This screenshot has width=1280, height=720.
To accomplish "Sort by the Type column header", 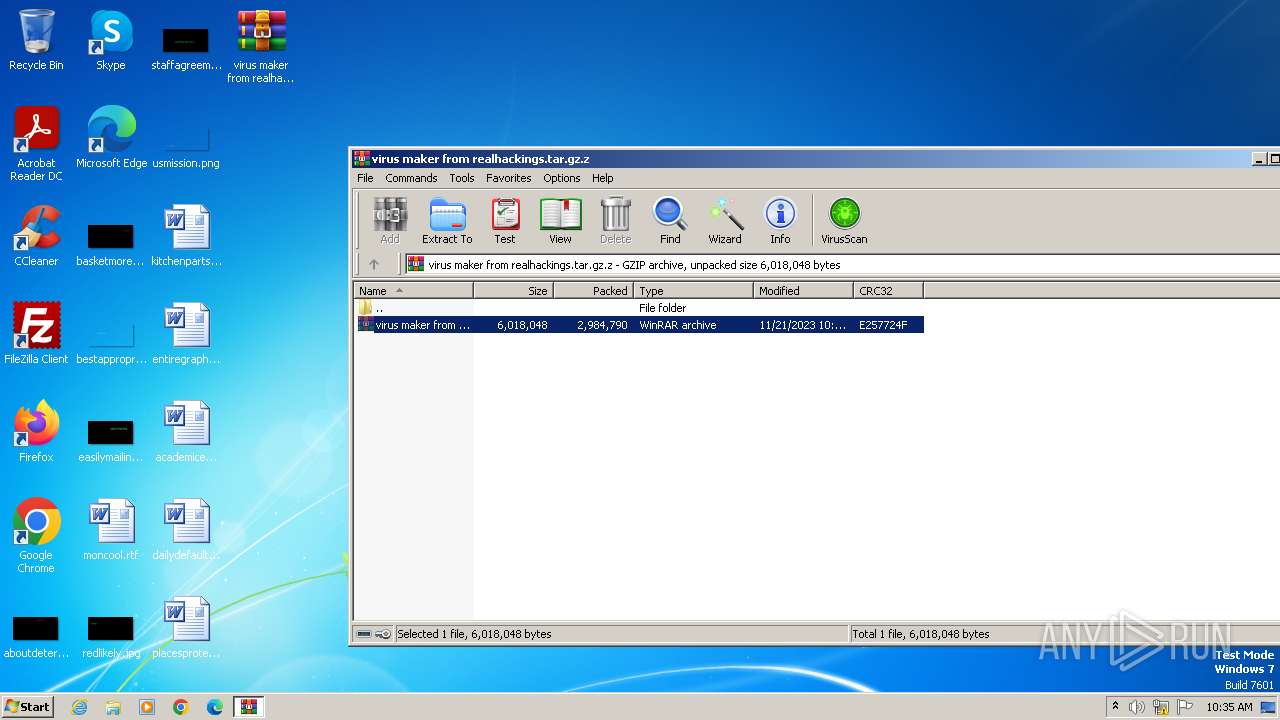I will (x=693, y=291).
